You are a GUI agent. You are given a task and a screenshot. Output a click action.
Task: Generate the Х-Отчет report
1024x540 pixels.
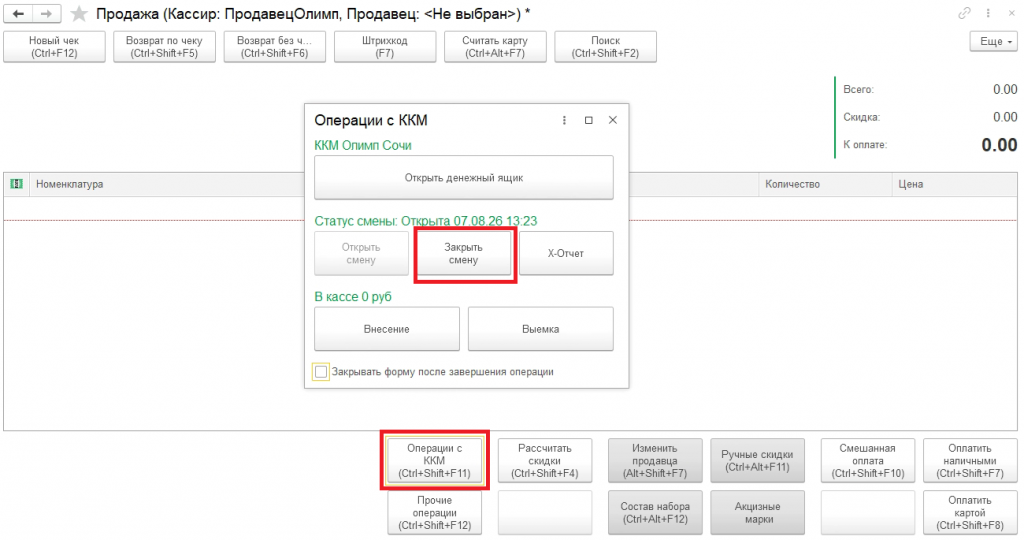point(566,253)
